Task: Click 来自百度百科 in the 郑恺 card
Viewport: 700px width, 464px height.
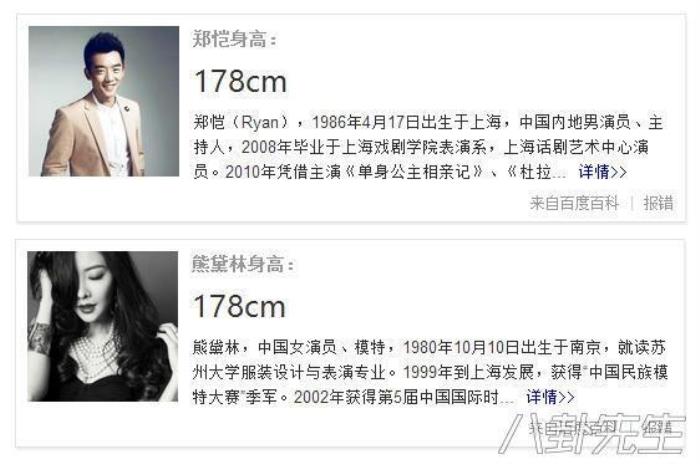Action: coord(574,204)
